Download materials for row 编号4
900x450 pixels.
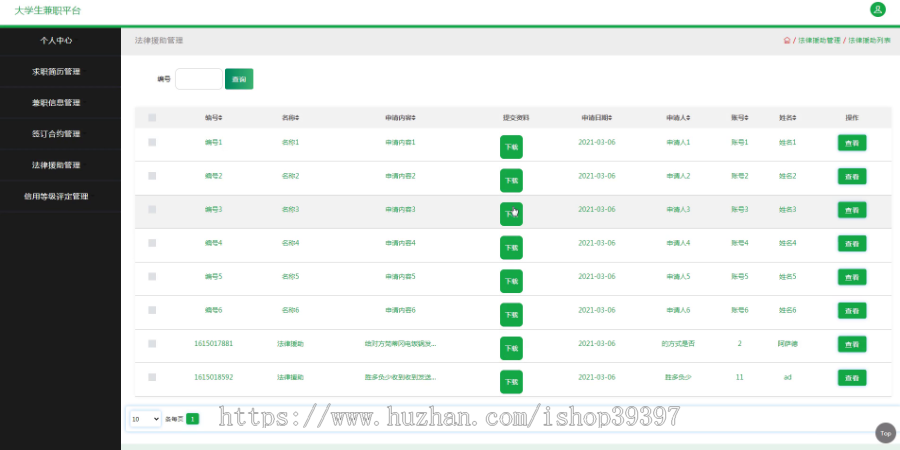(x=511, y=247)
